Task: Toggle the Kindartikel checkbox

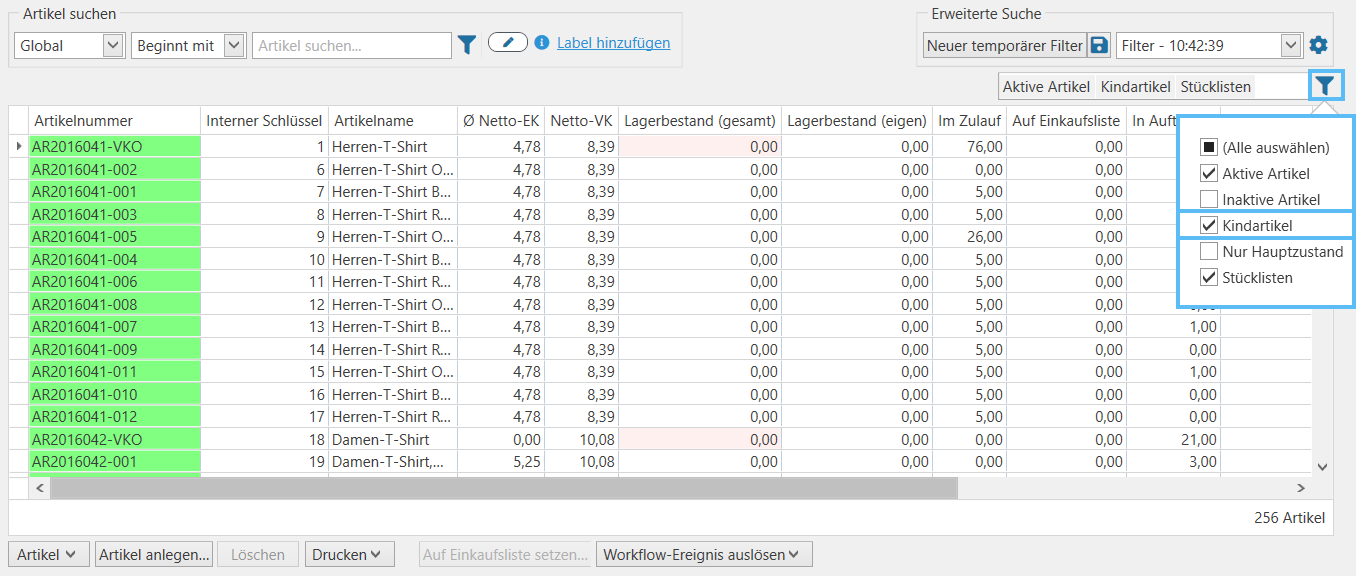Action: pos(1208,226)
